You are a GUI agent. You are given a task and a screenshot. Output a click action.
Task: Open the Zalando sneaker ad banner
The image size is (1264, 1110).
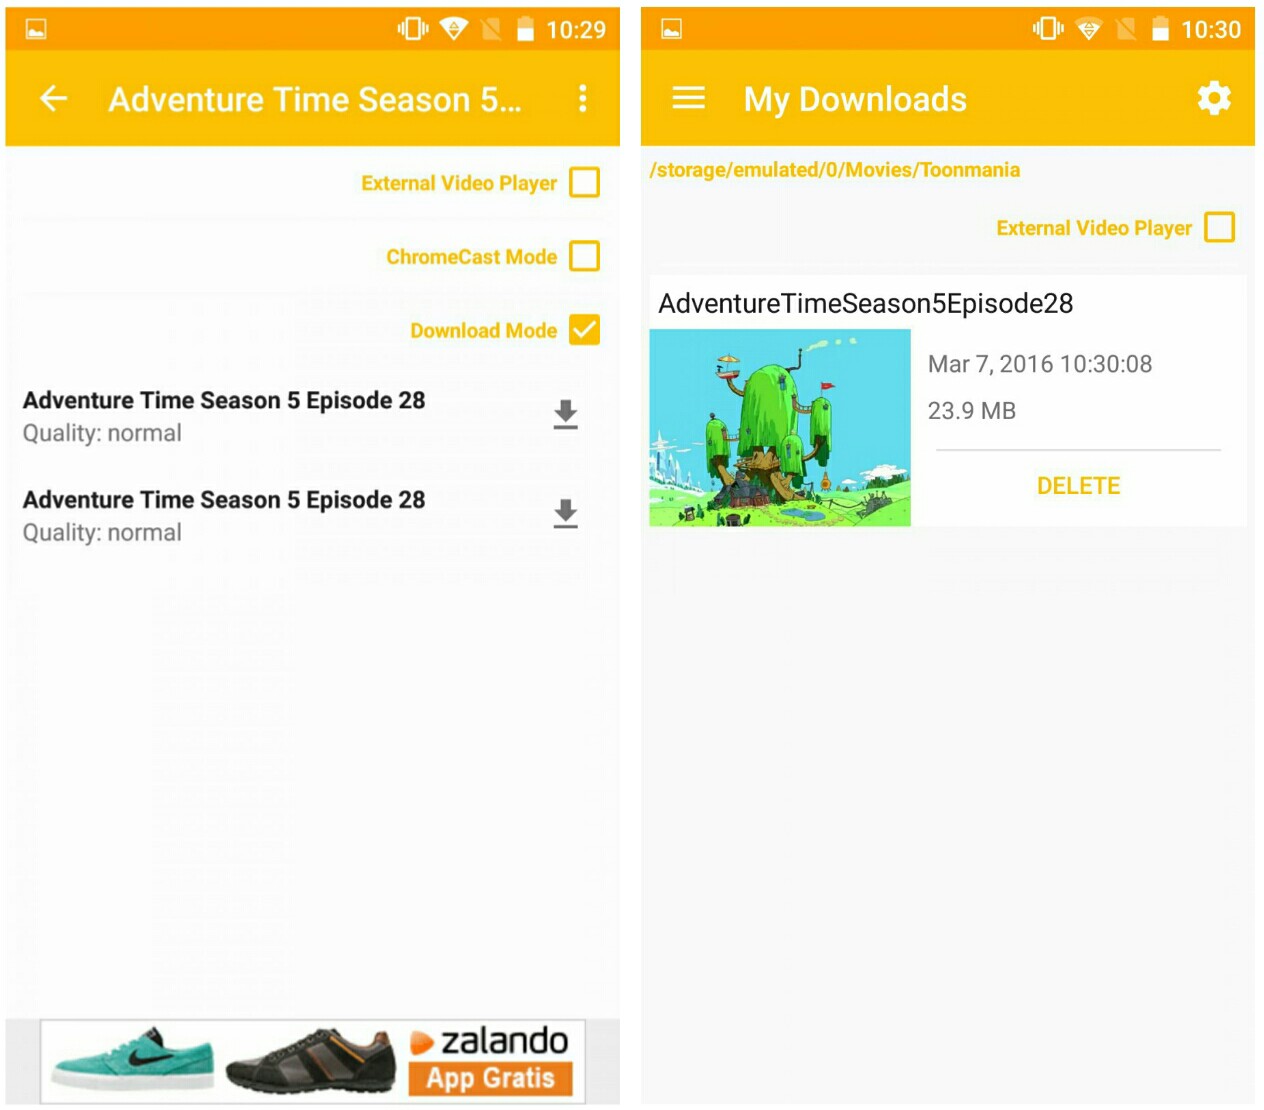pyautogui.click(x=313, y=1061)
